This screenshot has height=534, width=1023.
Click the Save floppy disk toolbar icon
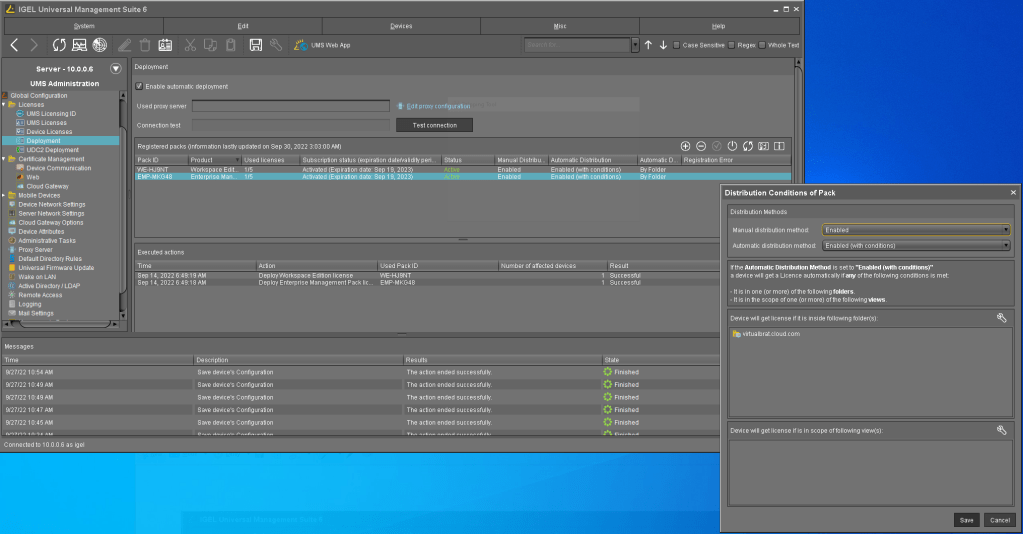[256, 45]
